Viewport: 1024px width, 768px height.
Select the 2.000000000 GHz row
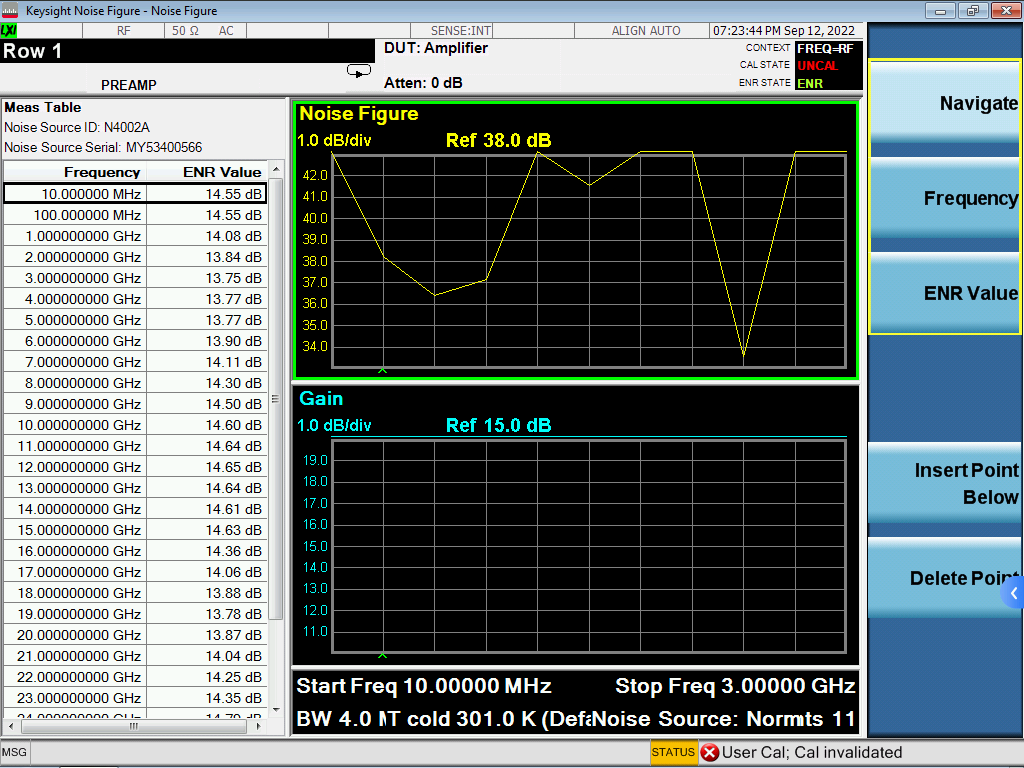tap(135, 257)
